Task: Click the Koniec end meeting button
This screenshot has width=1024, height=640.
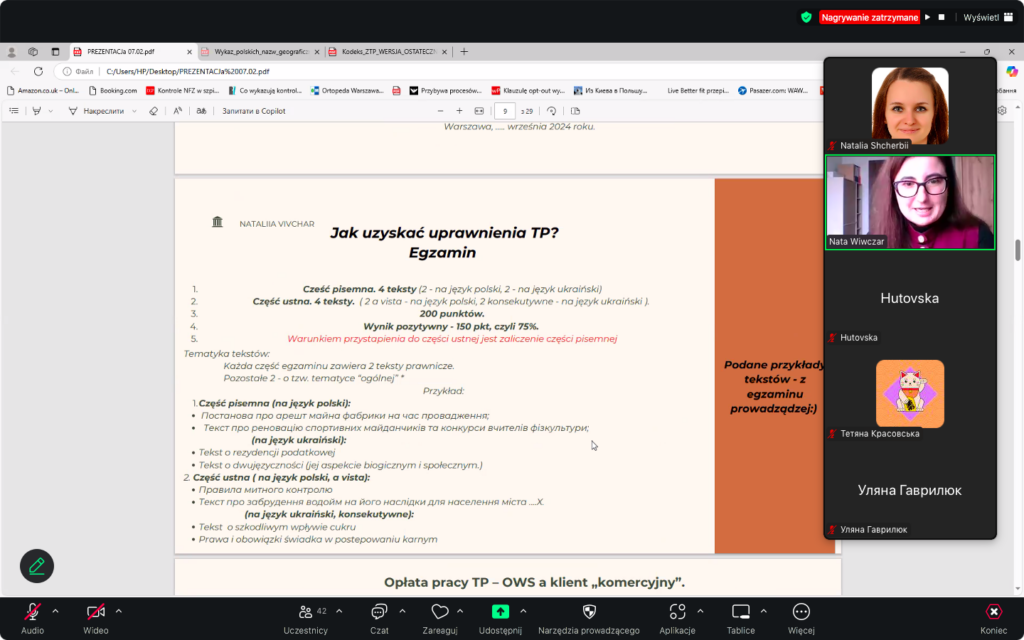Action: (993, 612)
